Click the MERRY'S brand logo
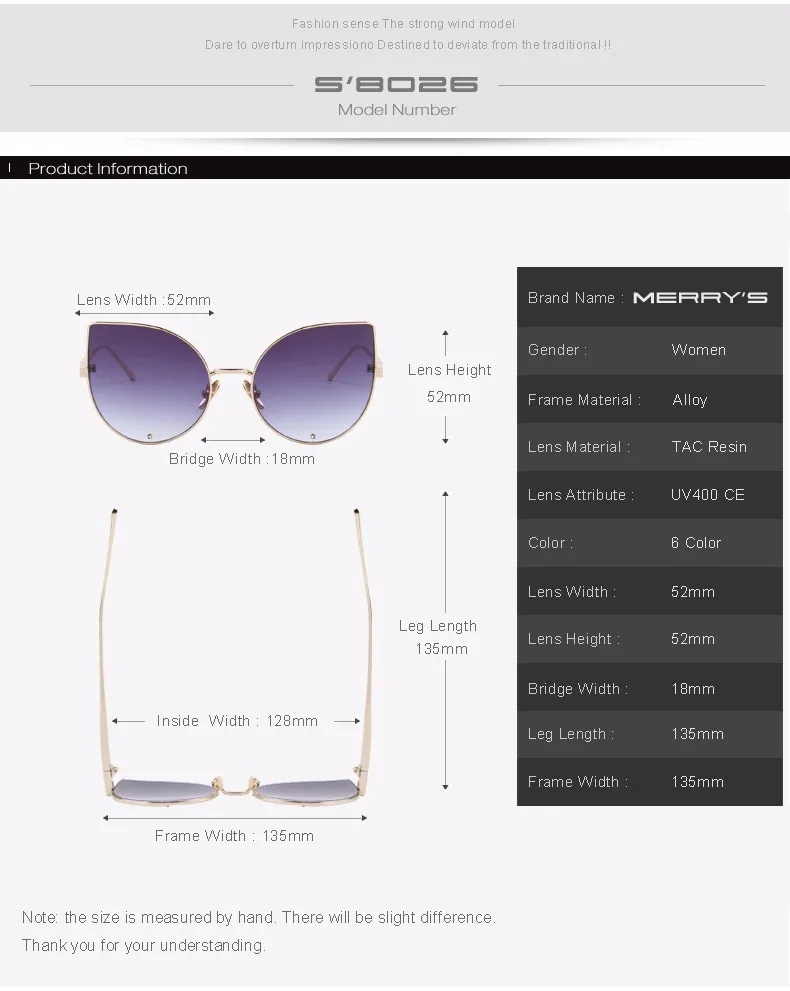790x991 pixels. tap(700, 298)
